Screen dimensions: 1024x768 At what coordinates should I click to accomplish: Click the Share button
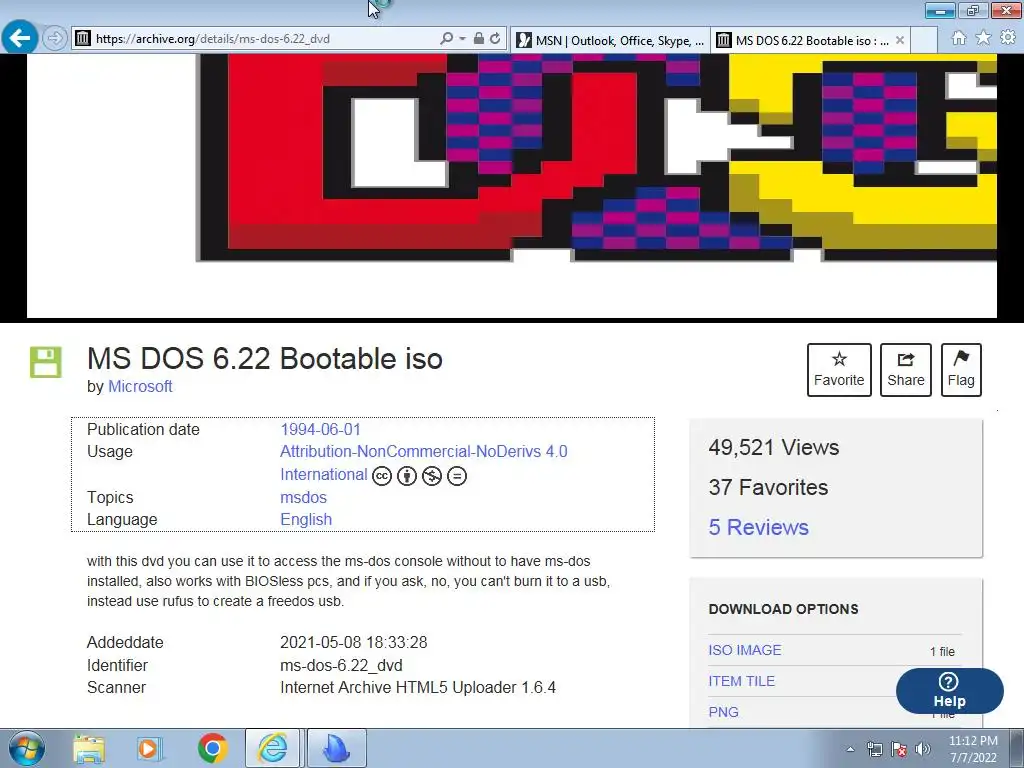[906, 370]
